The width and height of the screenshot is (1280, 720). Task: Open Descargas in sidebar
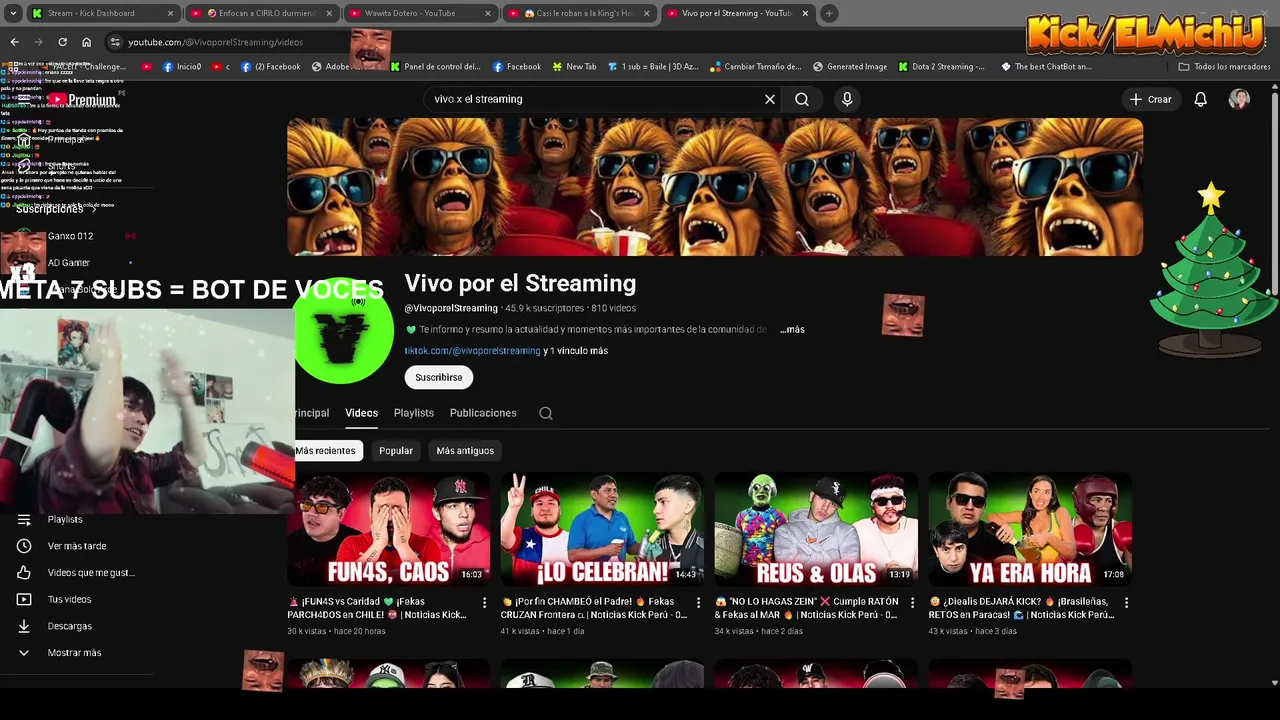(x=70, y=626)
